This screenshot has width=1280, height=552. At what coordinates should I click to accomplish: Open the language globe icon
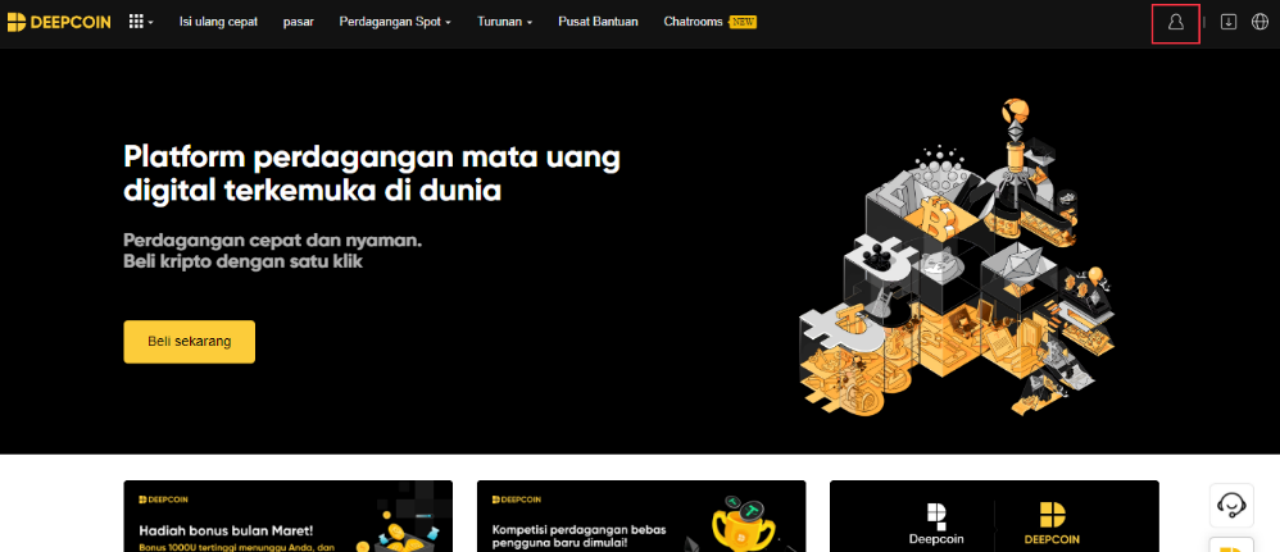(x=1260, y=22)
